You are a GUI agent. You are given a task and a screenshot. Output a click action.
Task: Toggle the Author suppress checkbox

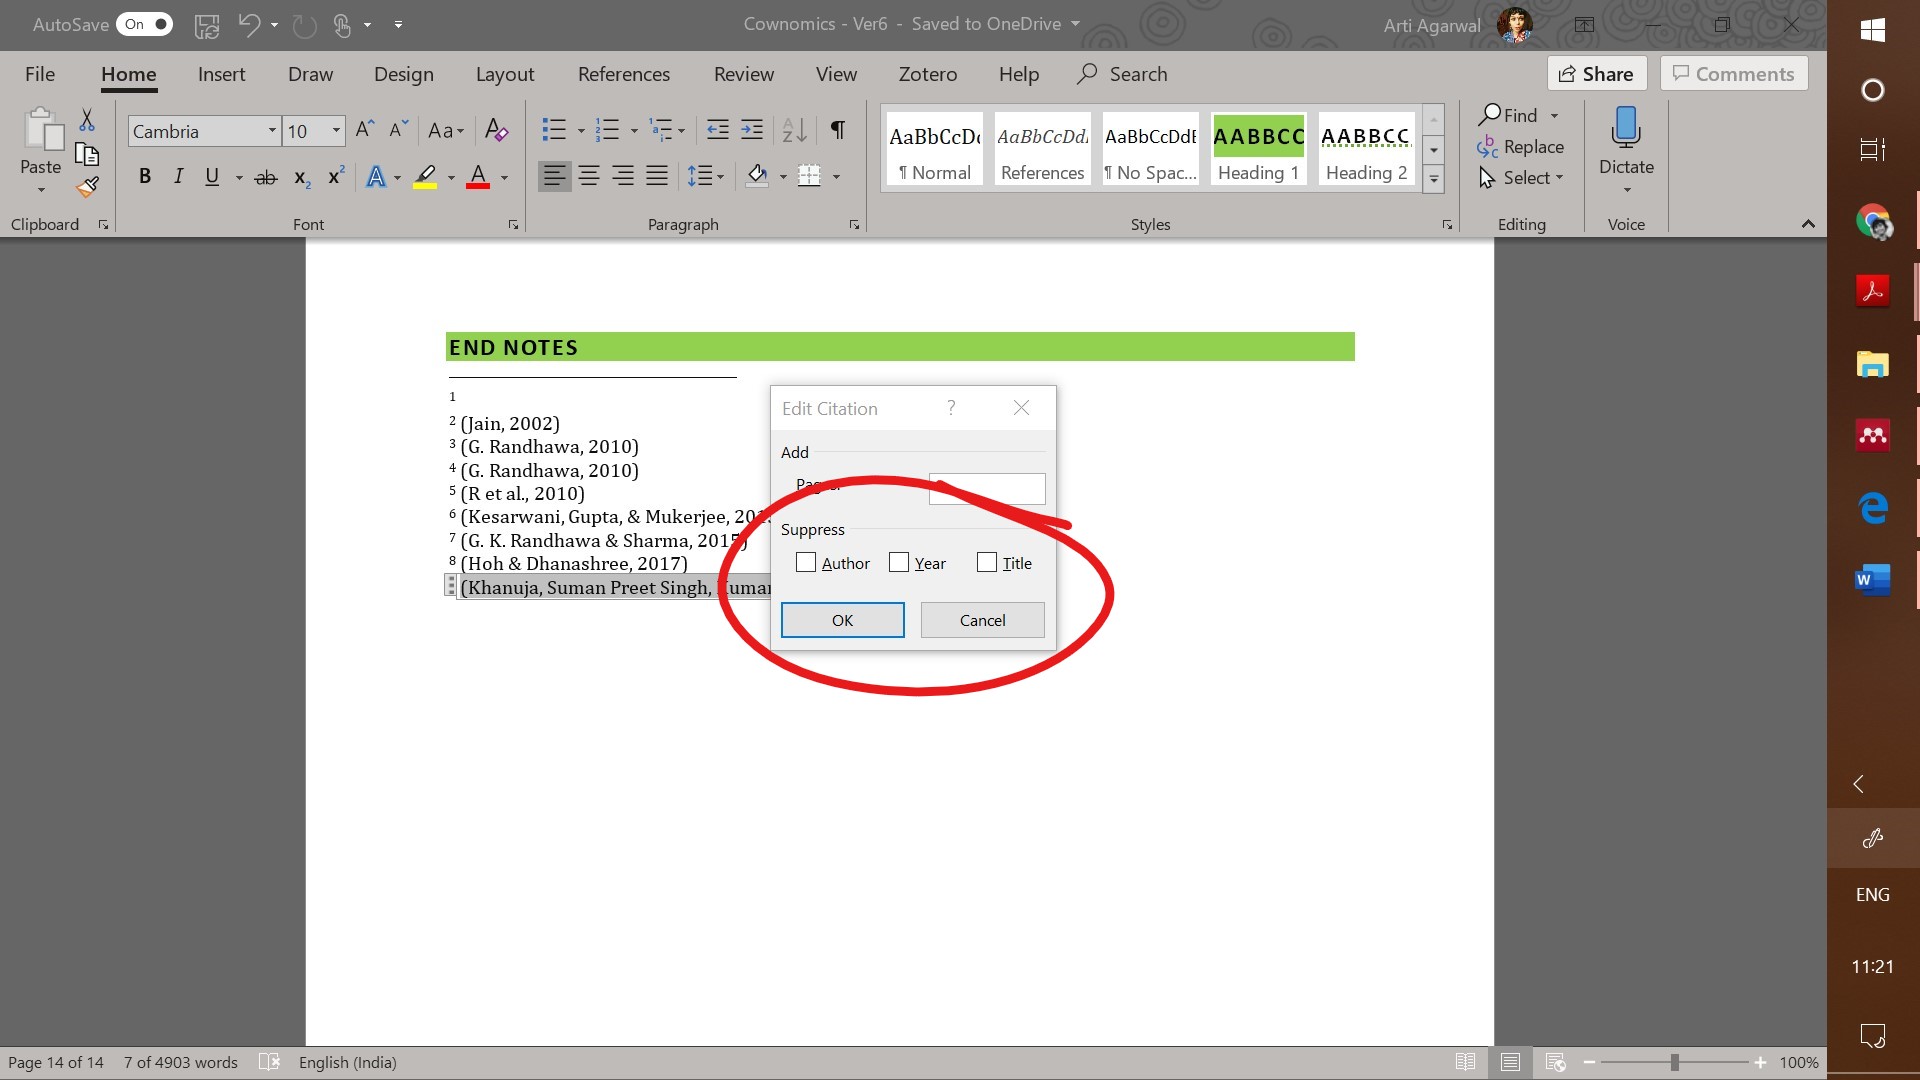coord(806,562)
